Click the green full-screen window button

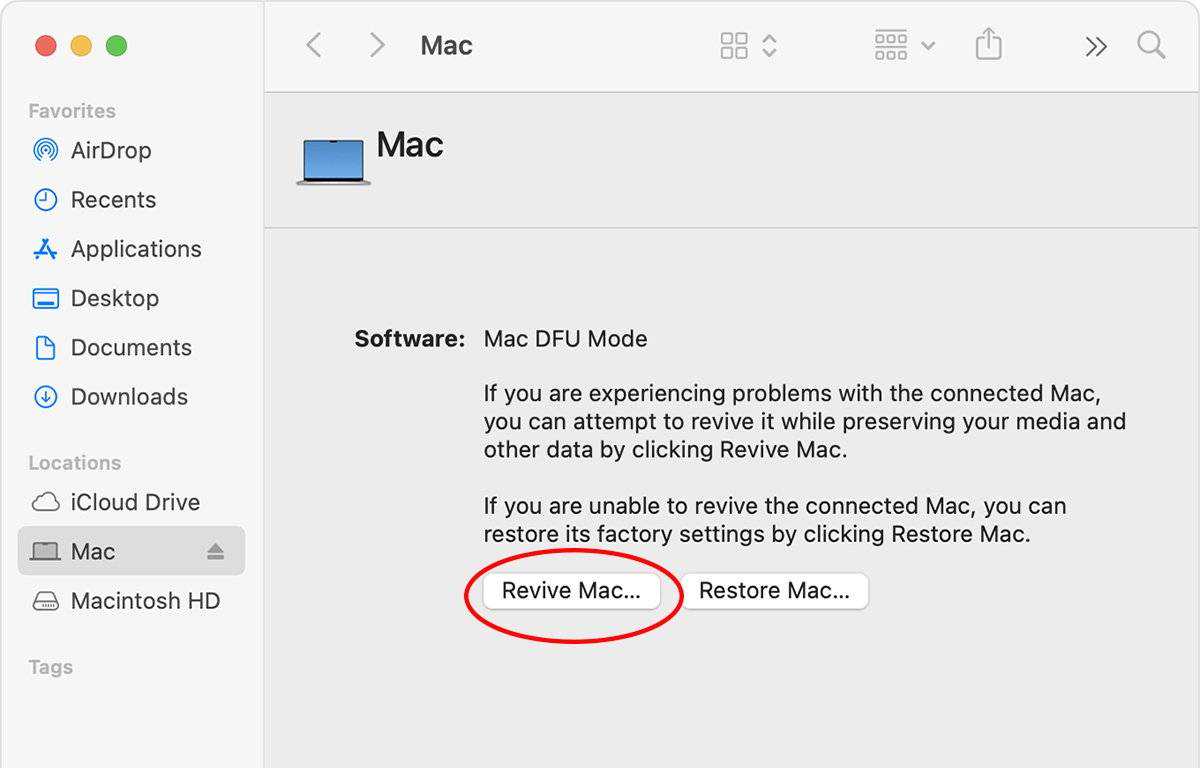pyautogui.click(x=117, y=46)
